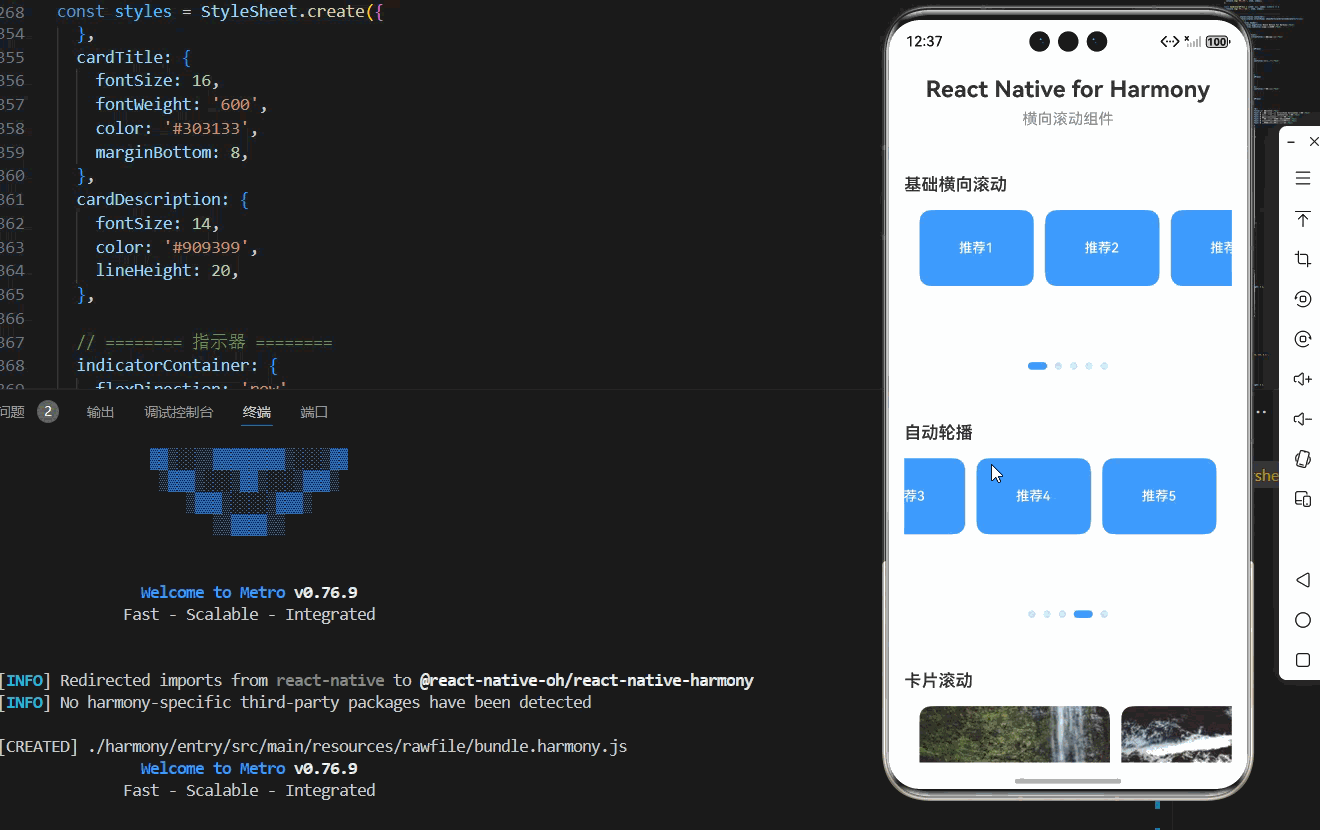The image size is (1320, 830).
Task: Click the active first indicator in 基础横向滚动
Action: (x=1037, y=366)
